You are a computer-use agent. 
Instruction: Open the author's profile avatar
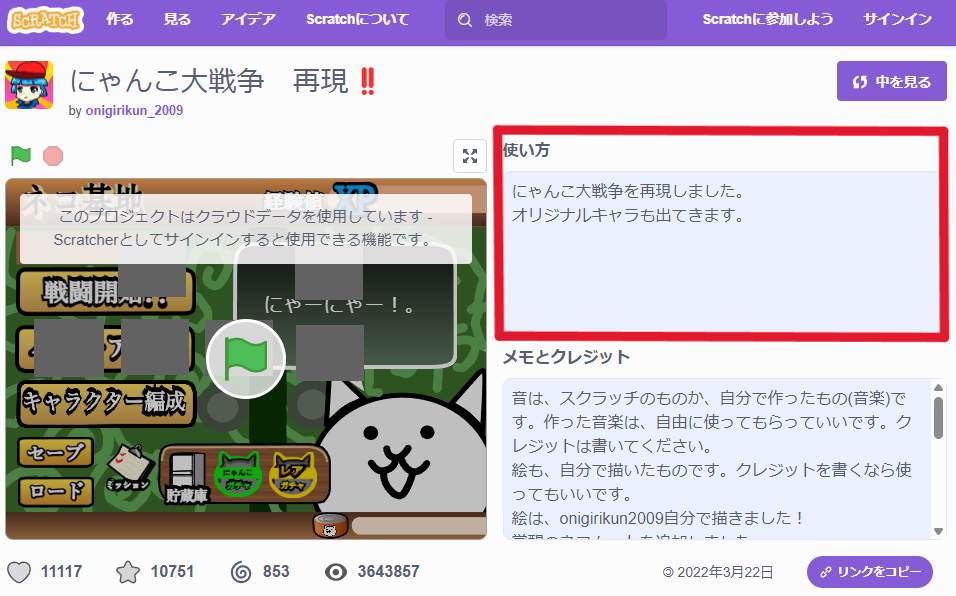point(29,86)
